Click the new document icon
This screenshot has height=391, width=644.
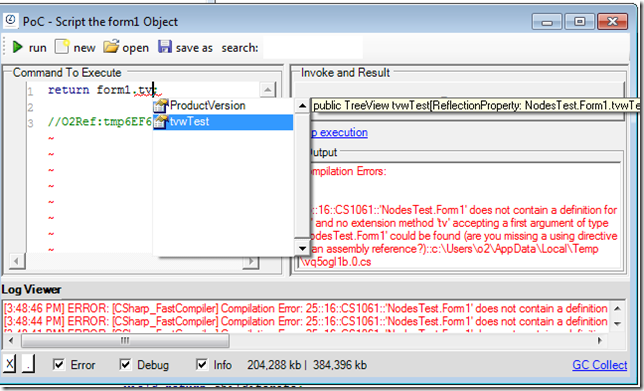62,46
